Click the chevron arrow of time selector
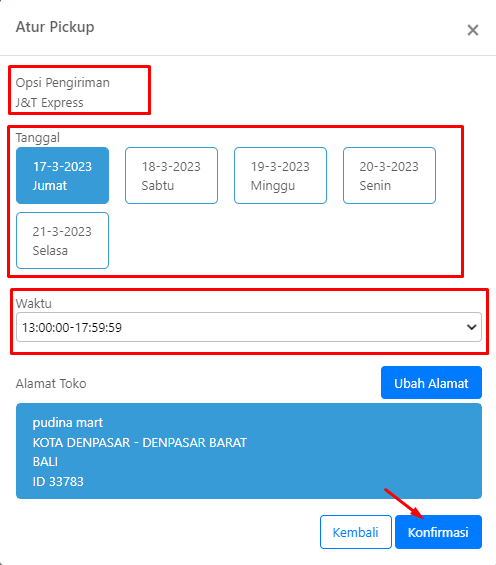The height and width of the screenshot is (565, 496). [x=471, y=327]
